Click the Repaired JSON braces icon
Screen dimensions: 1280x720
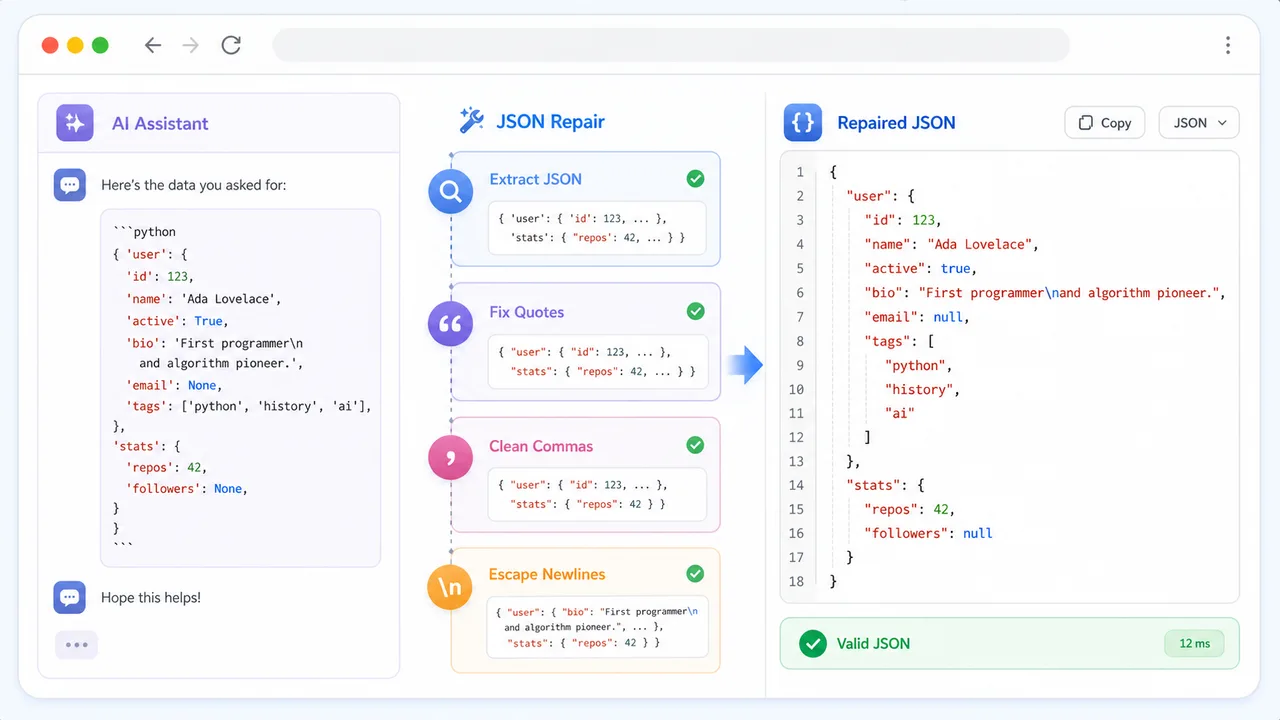[x=803, y=123]
